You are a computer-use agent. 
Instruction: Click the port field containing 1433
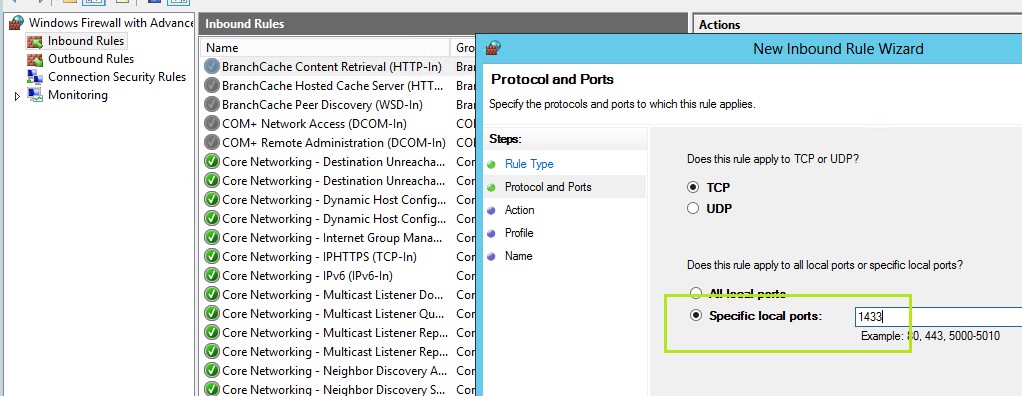coord(938,317)
